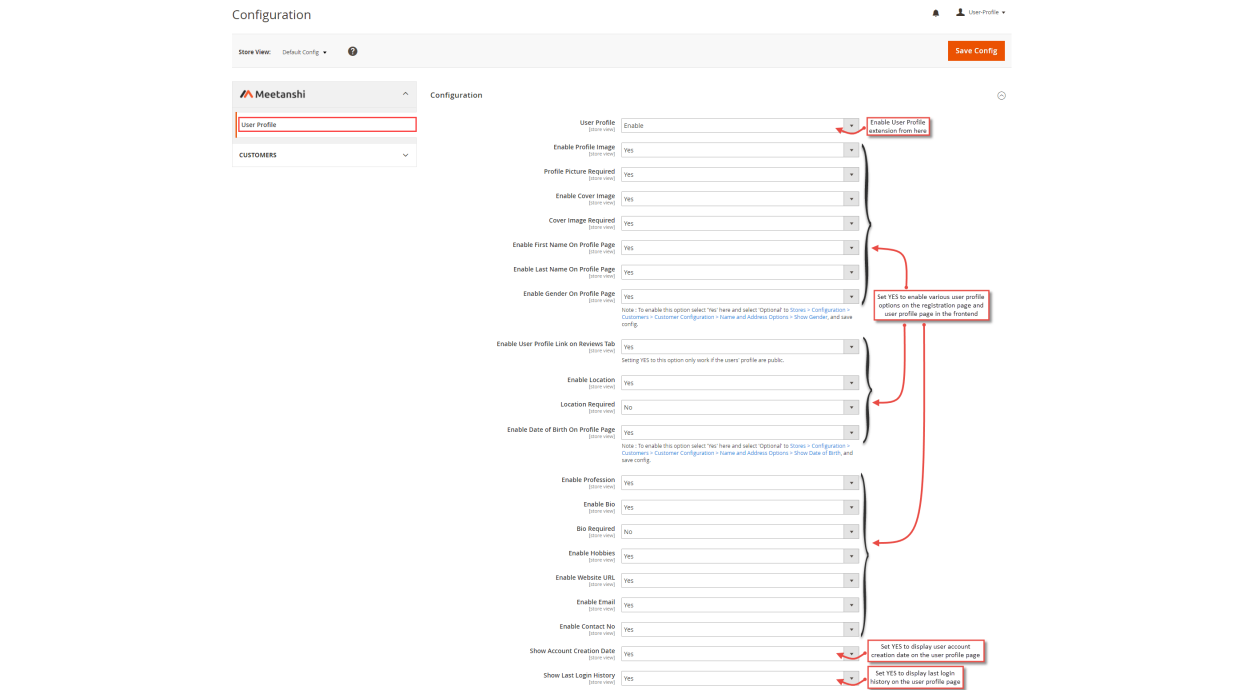Open the Enable Bio dropdown
The image size is (1239, 690).
pos(740,507)
